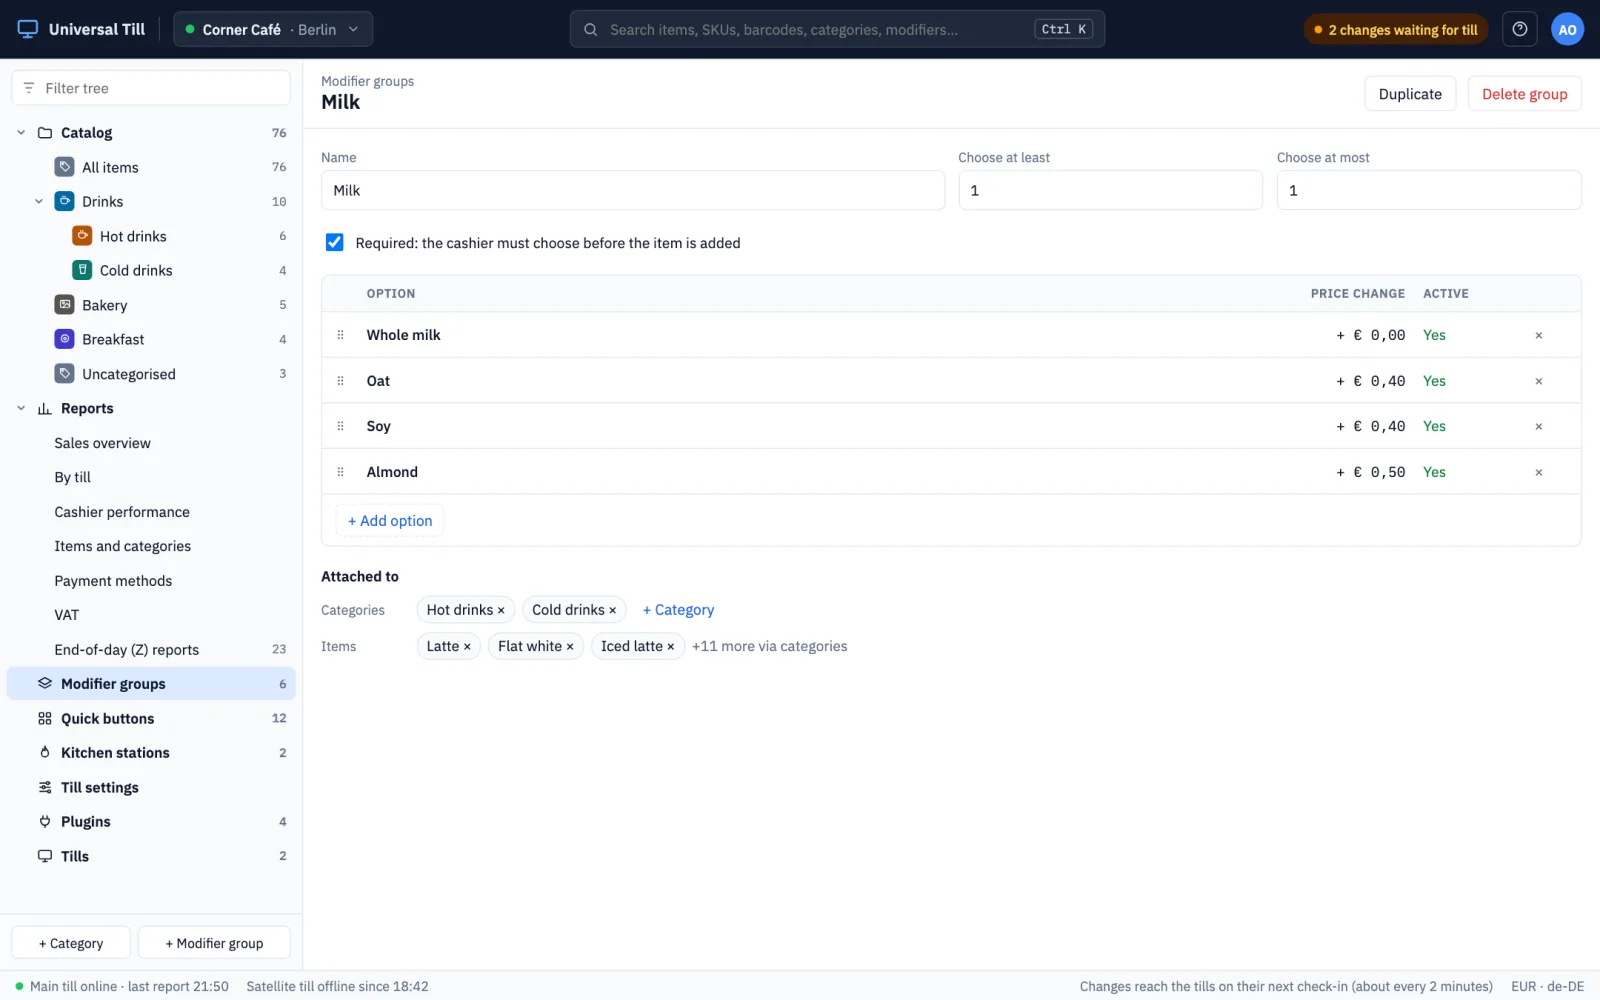Click the + Modifier group button
This screenshot has width=1600, height=1000.
click(x=214, y=943)
